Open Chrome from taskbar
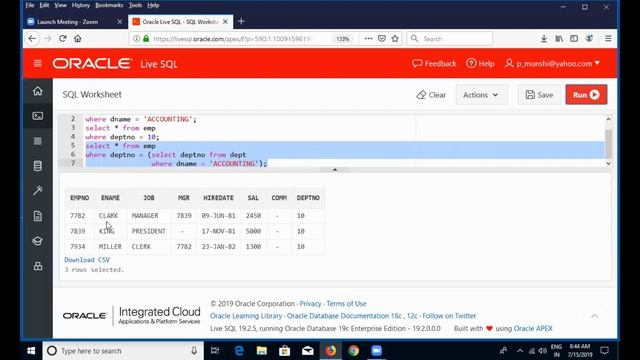 (x=353, y=351)
